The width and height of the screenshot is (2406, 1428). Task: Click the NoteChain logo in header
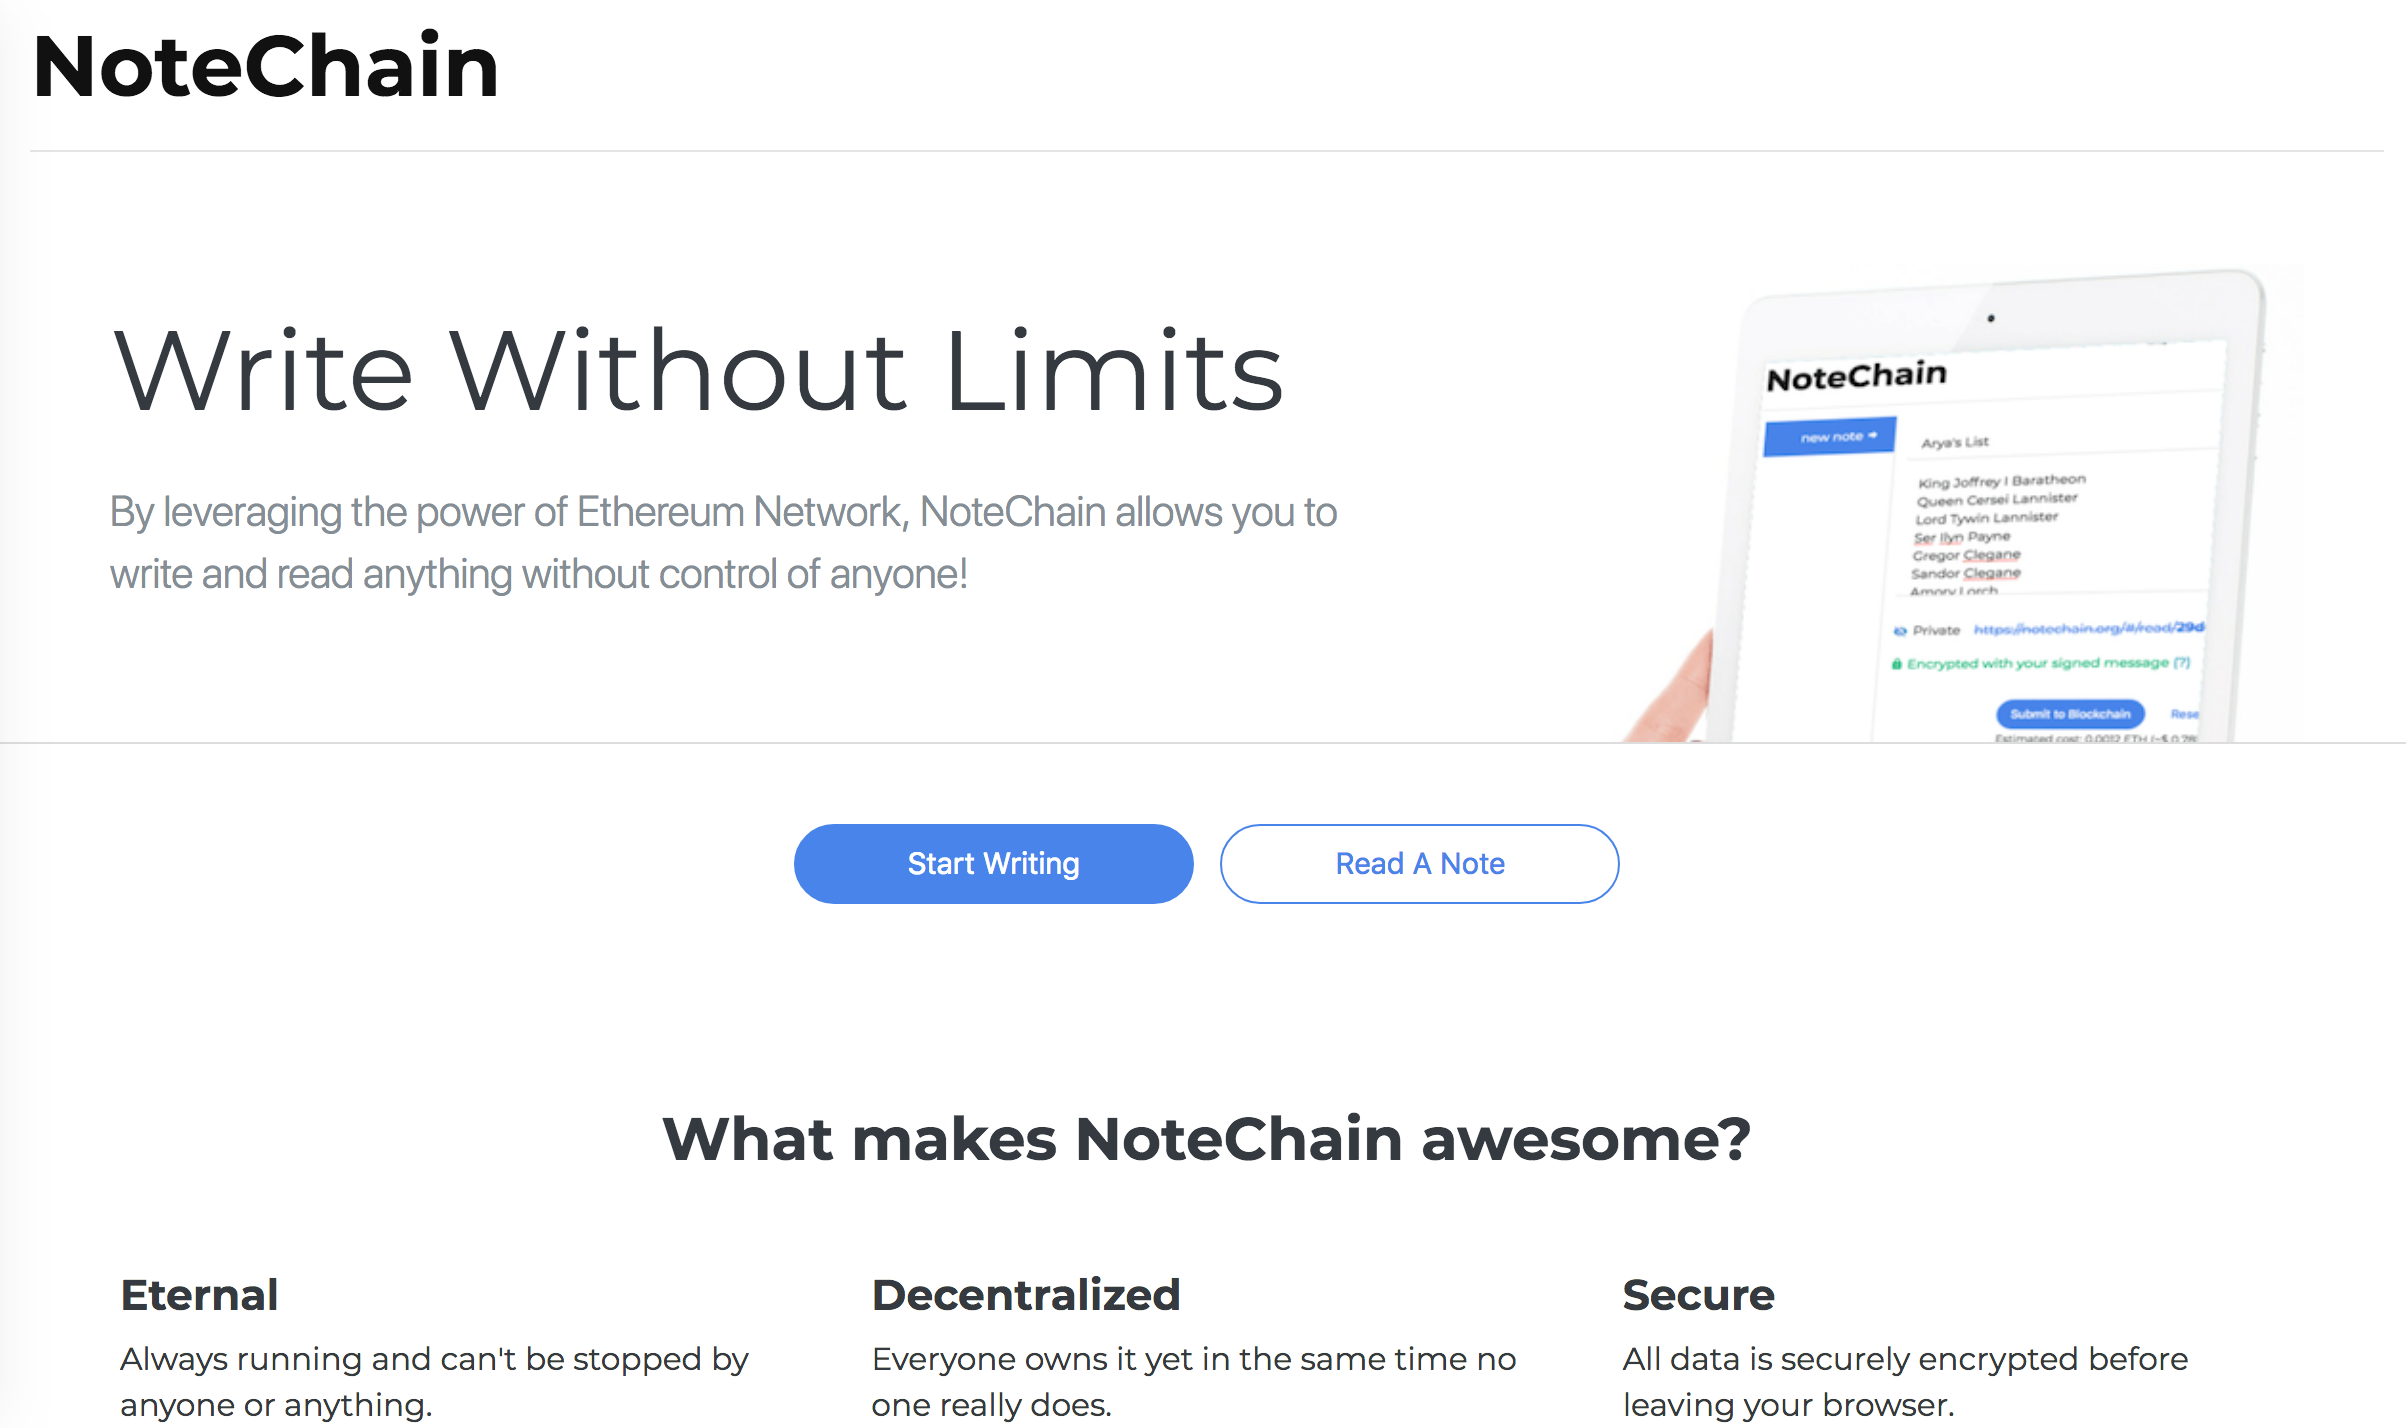pyautogui.click(x=266, y=67)
